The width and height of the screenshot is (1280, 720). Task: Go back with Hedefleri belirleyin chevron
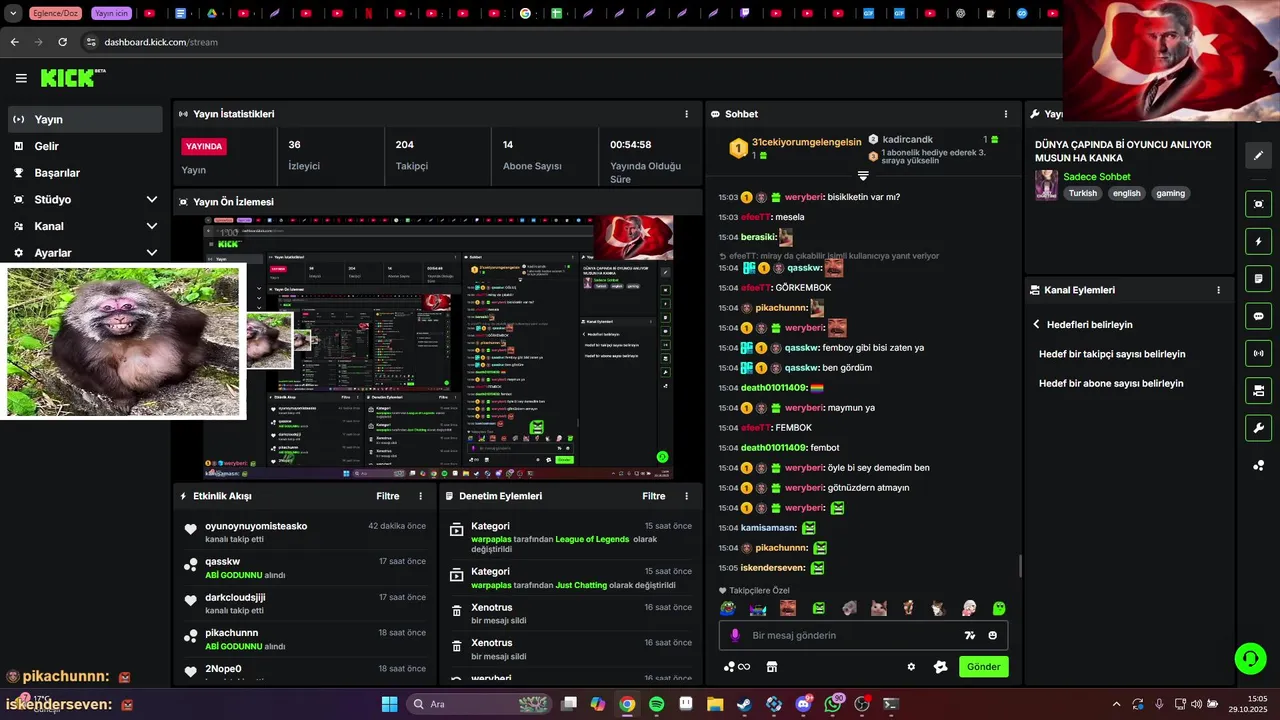(x=1037, y=325)
